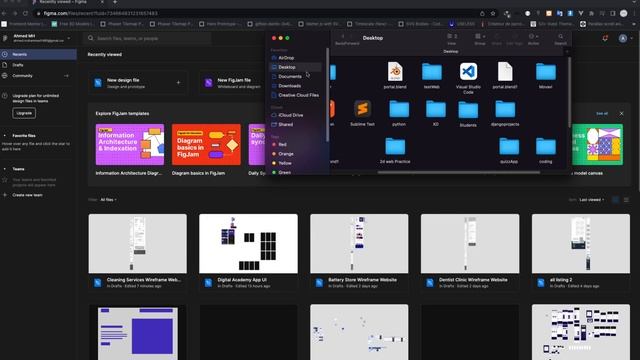Collapse the Teams section
This screenshot has height=360, width=640.
click(5, 169)
